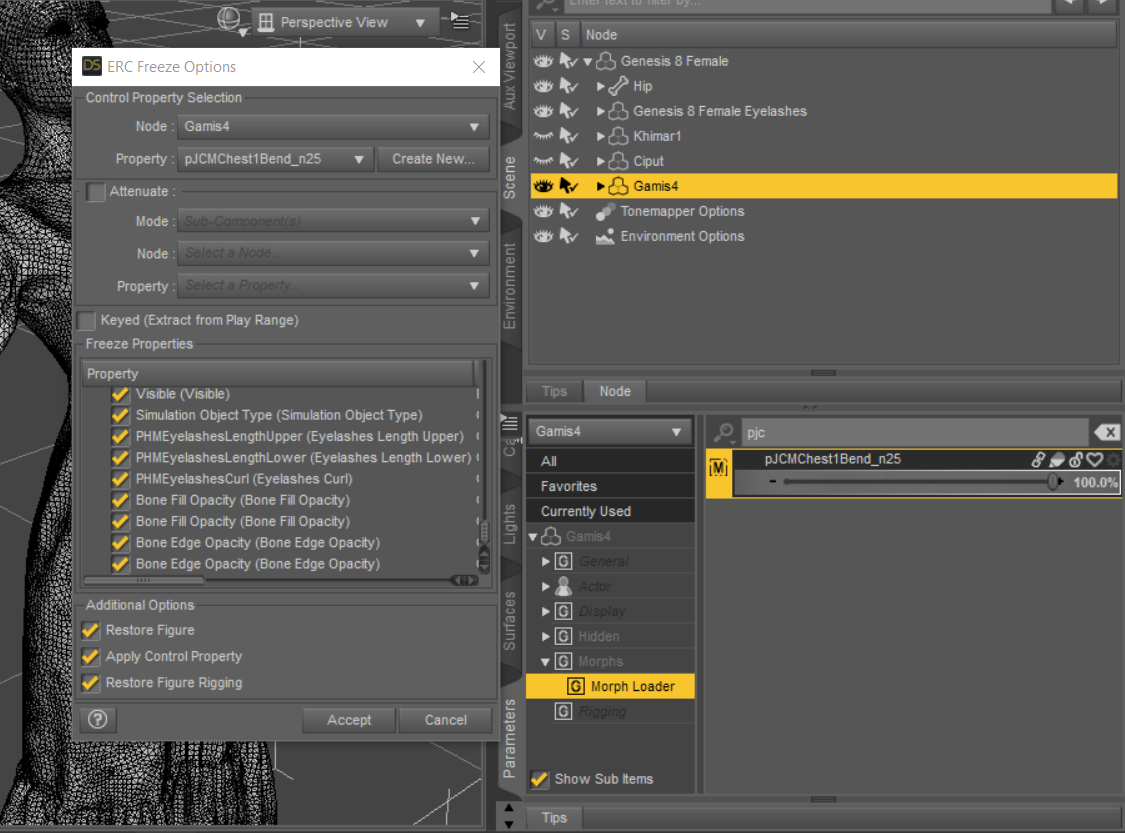Viewport: 1125px width, 833px height.
Task: Switch to the Scene pane tab
Action: (509, 177)
